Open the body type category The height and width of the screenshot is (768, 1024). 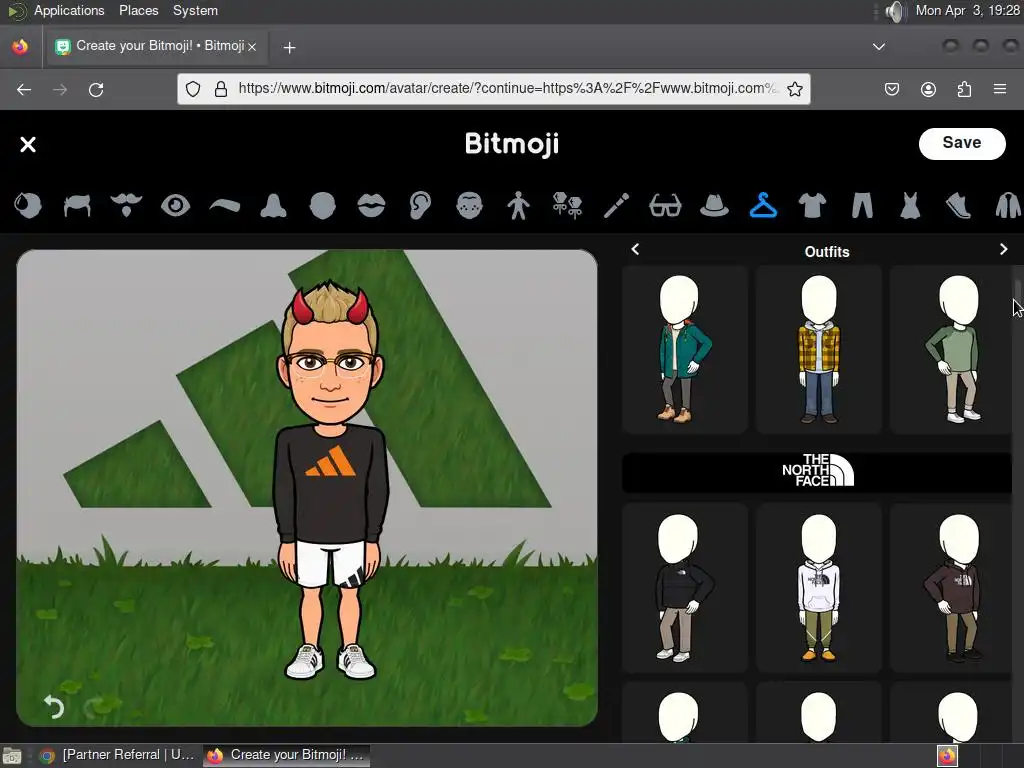pos(518,206)
